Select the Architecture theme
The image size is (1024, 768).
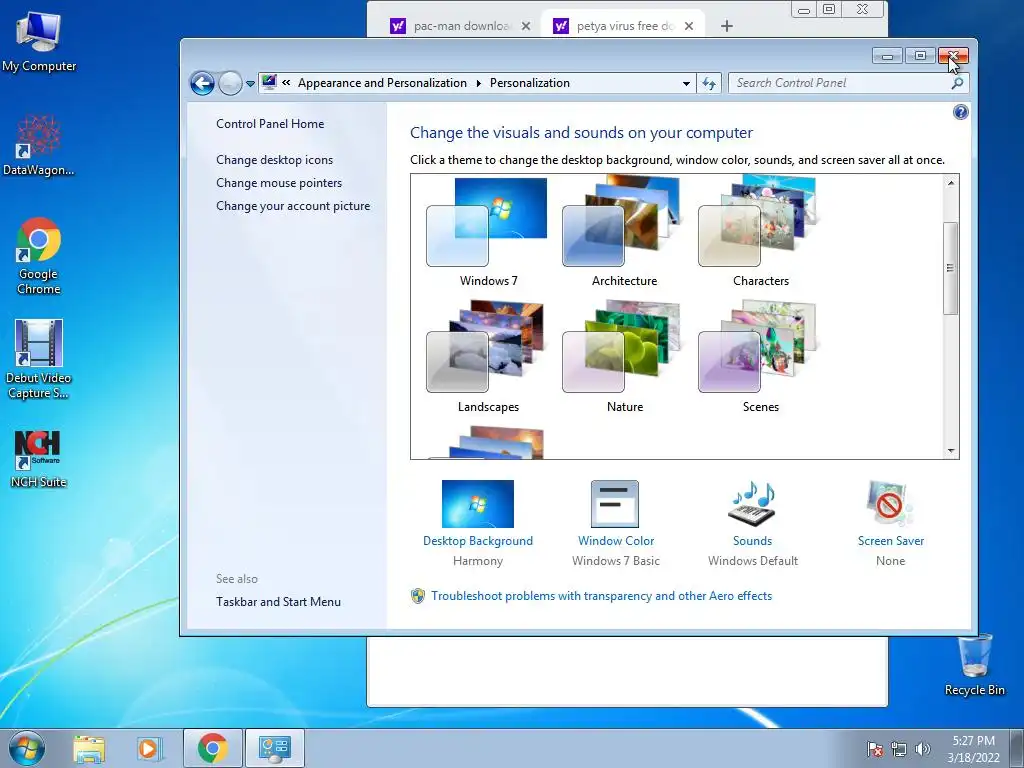(623, 232)
